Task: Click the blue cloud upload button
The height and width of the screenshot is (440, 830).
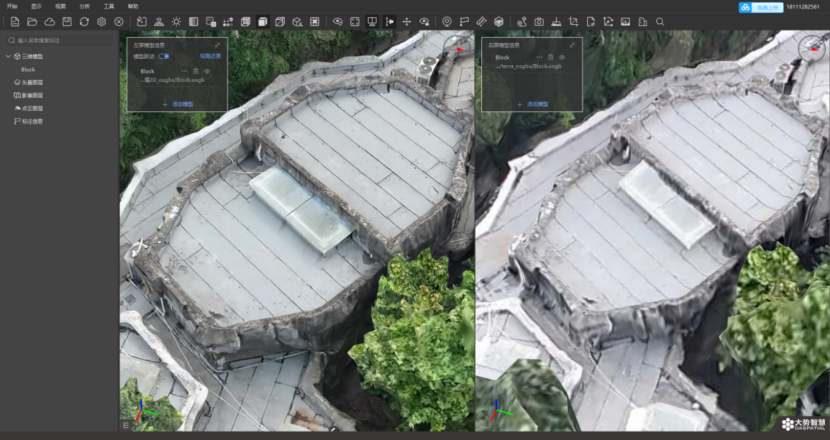Action: [761, 7]
